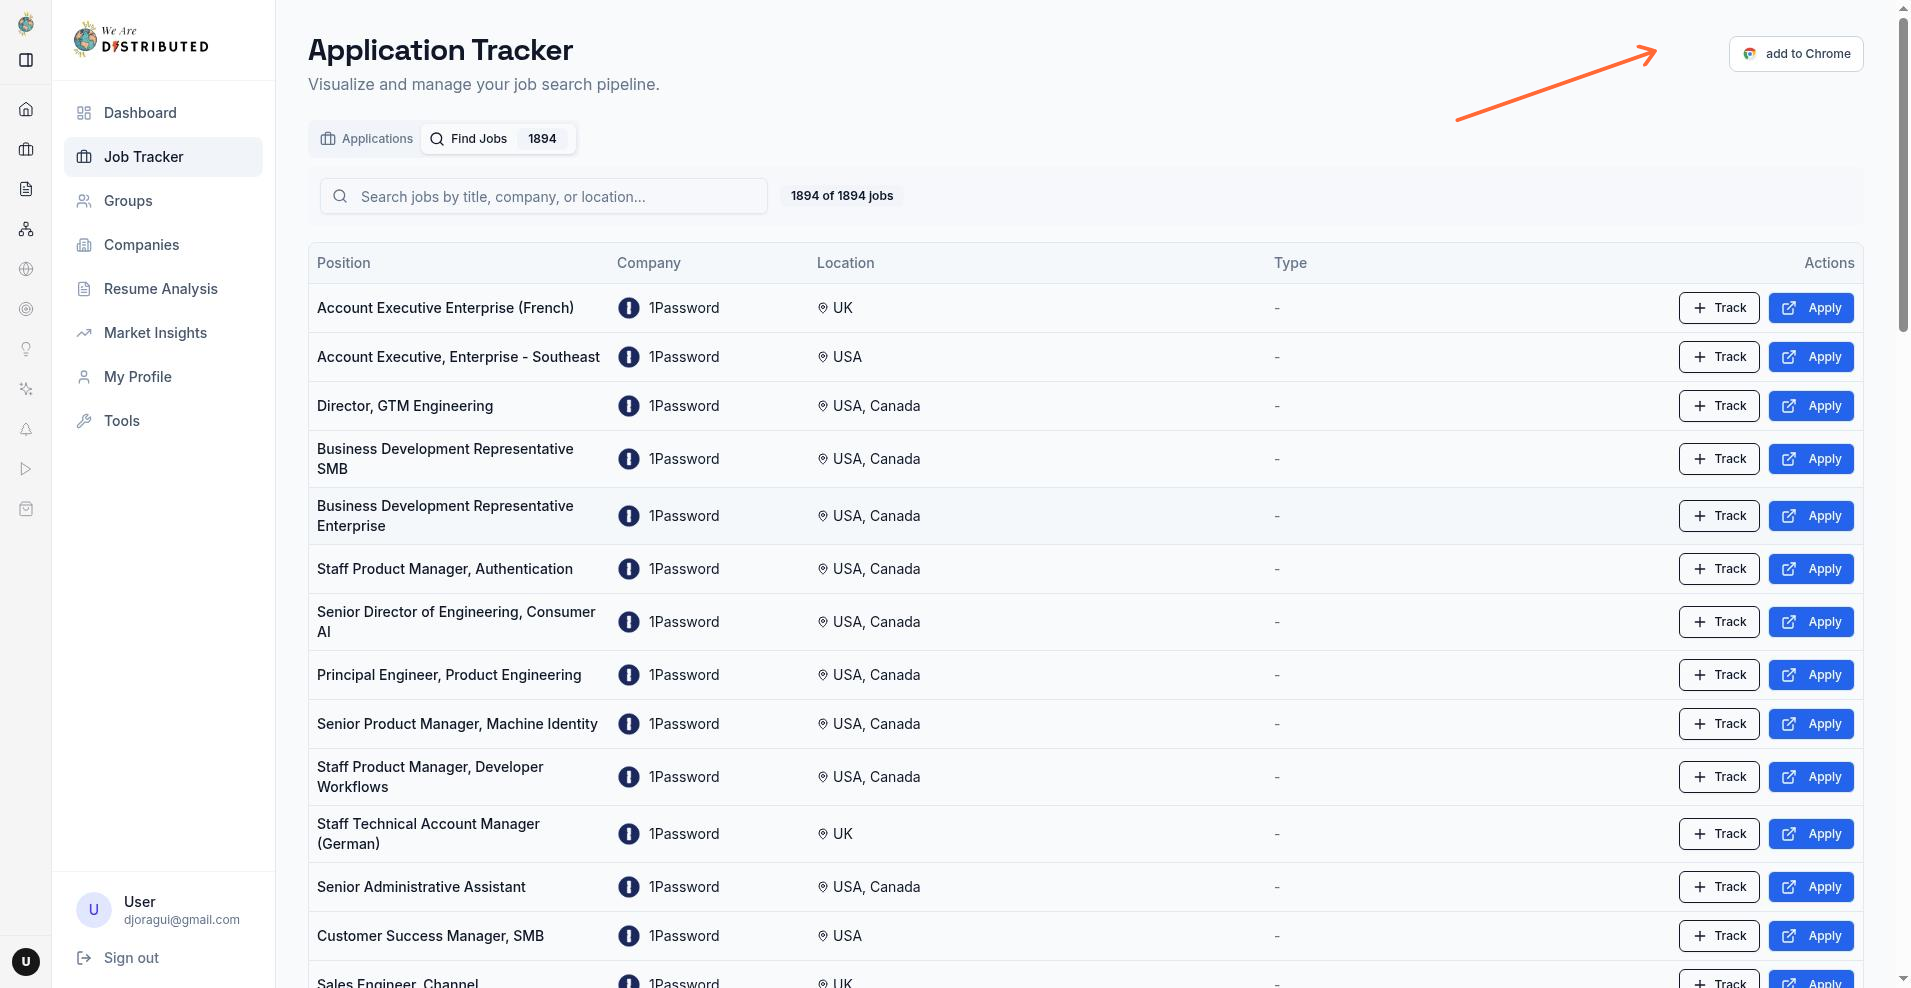Open Resume Analysis in the sidebar
This screenshot has width=1911, height=988.
(163, 289)
